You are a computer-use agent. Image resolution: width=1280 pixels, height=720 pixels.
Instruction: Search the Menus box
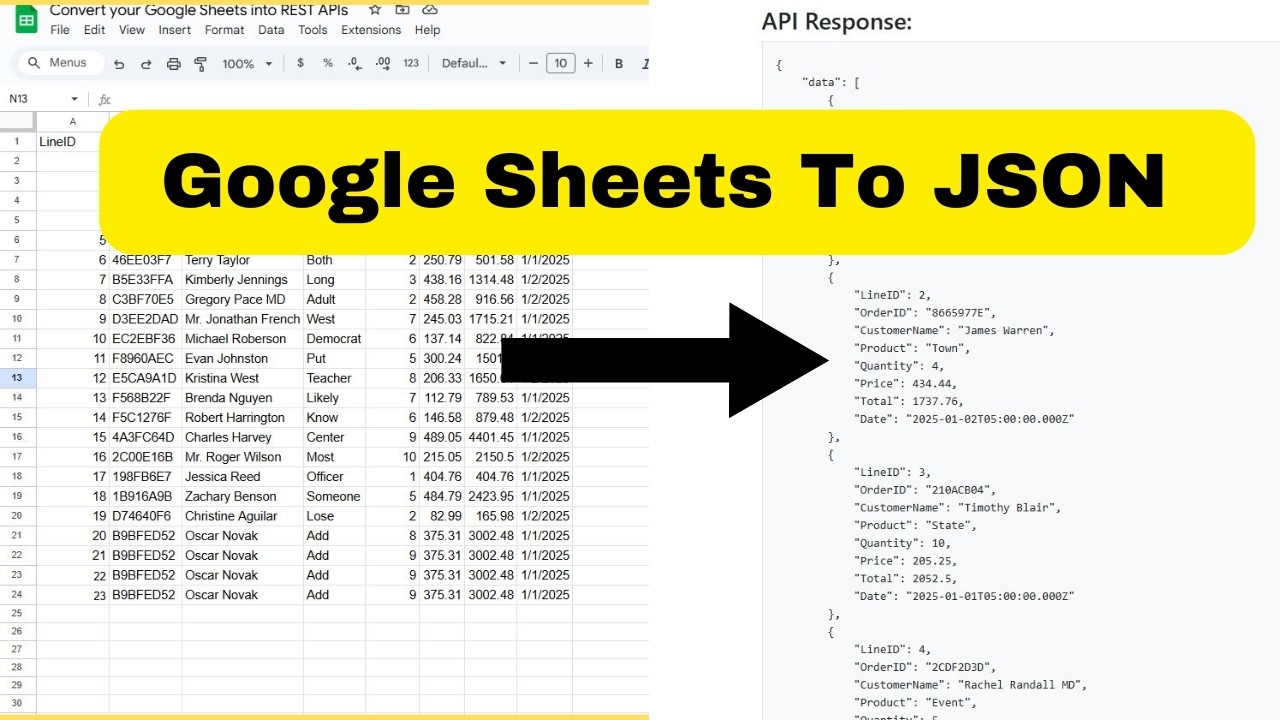59,63
